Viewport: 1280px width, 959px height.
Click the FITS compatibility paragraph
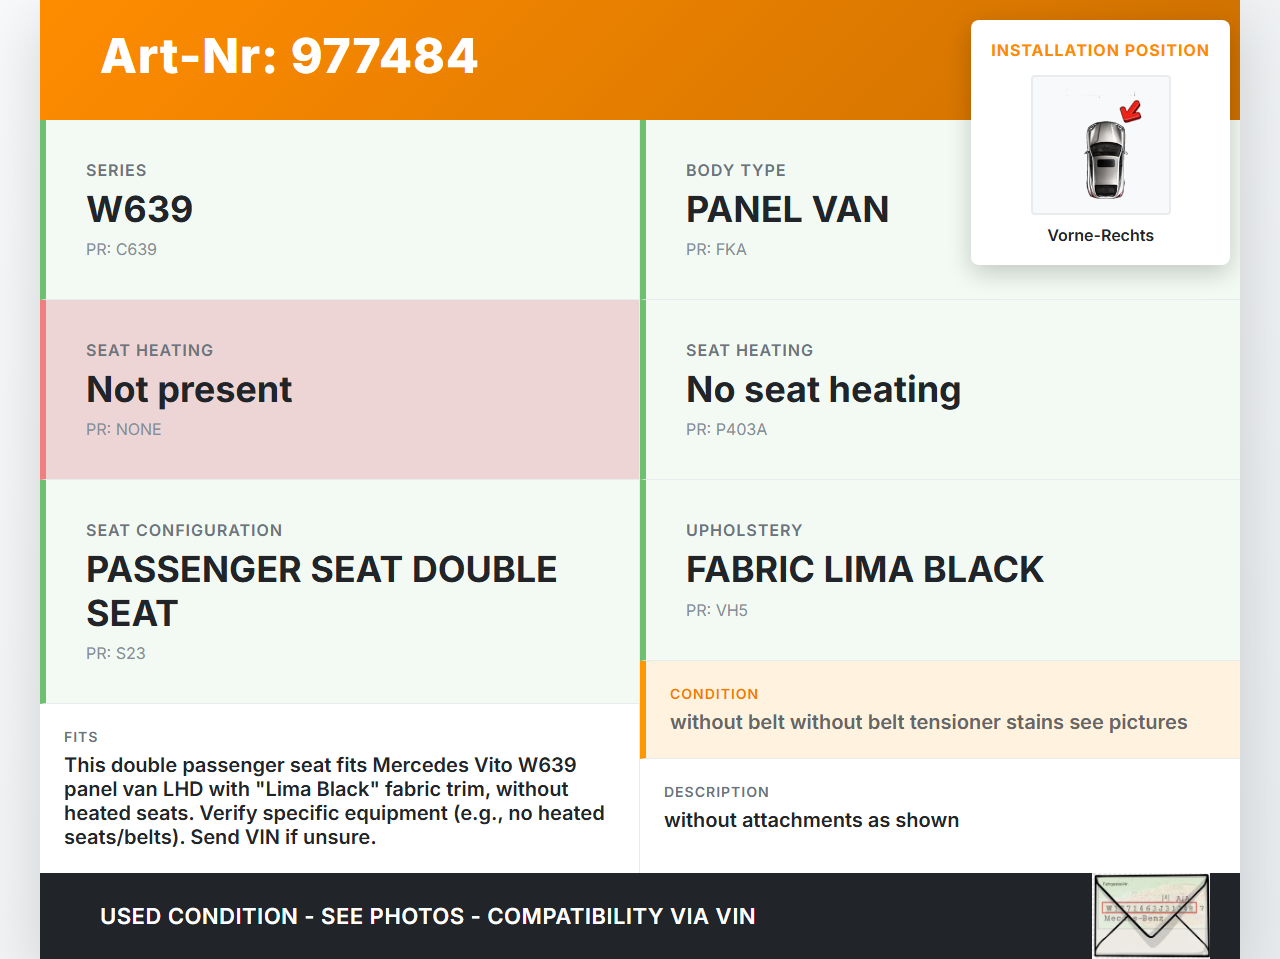tap(335, 800)
